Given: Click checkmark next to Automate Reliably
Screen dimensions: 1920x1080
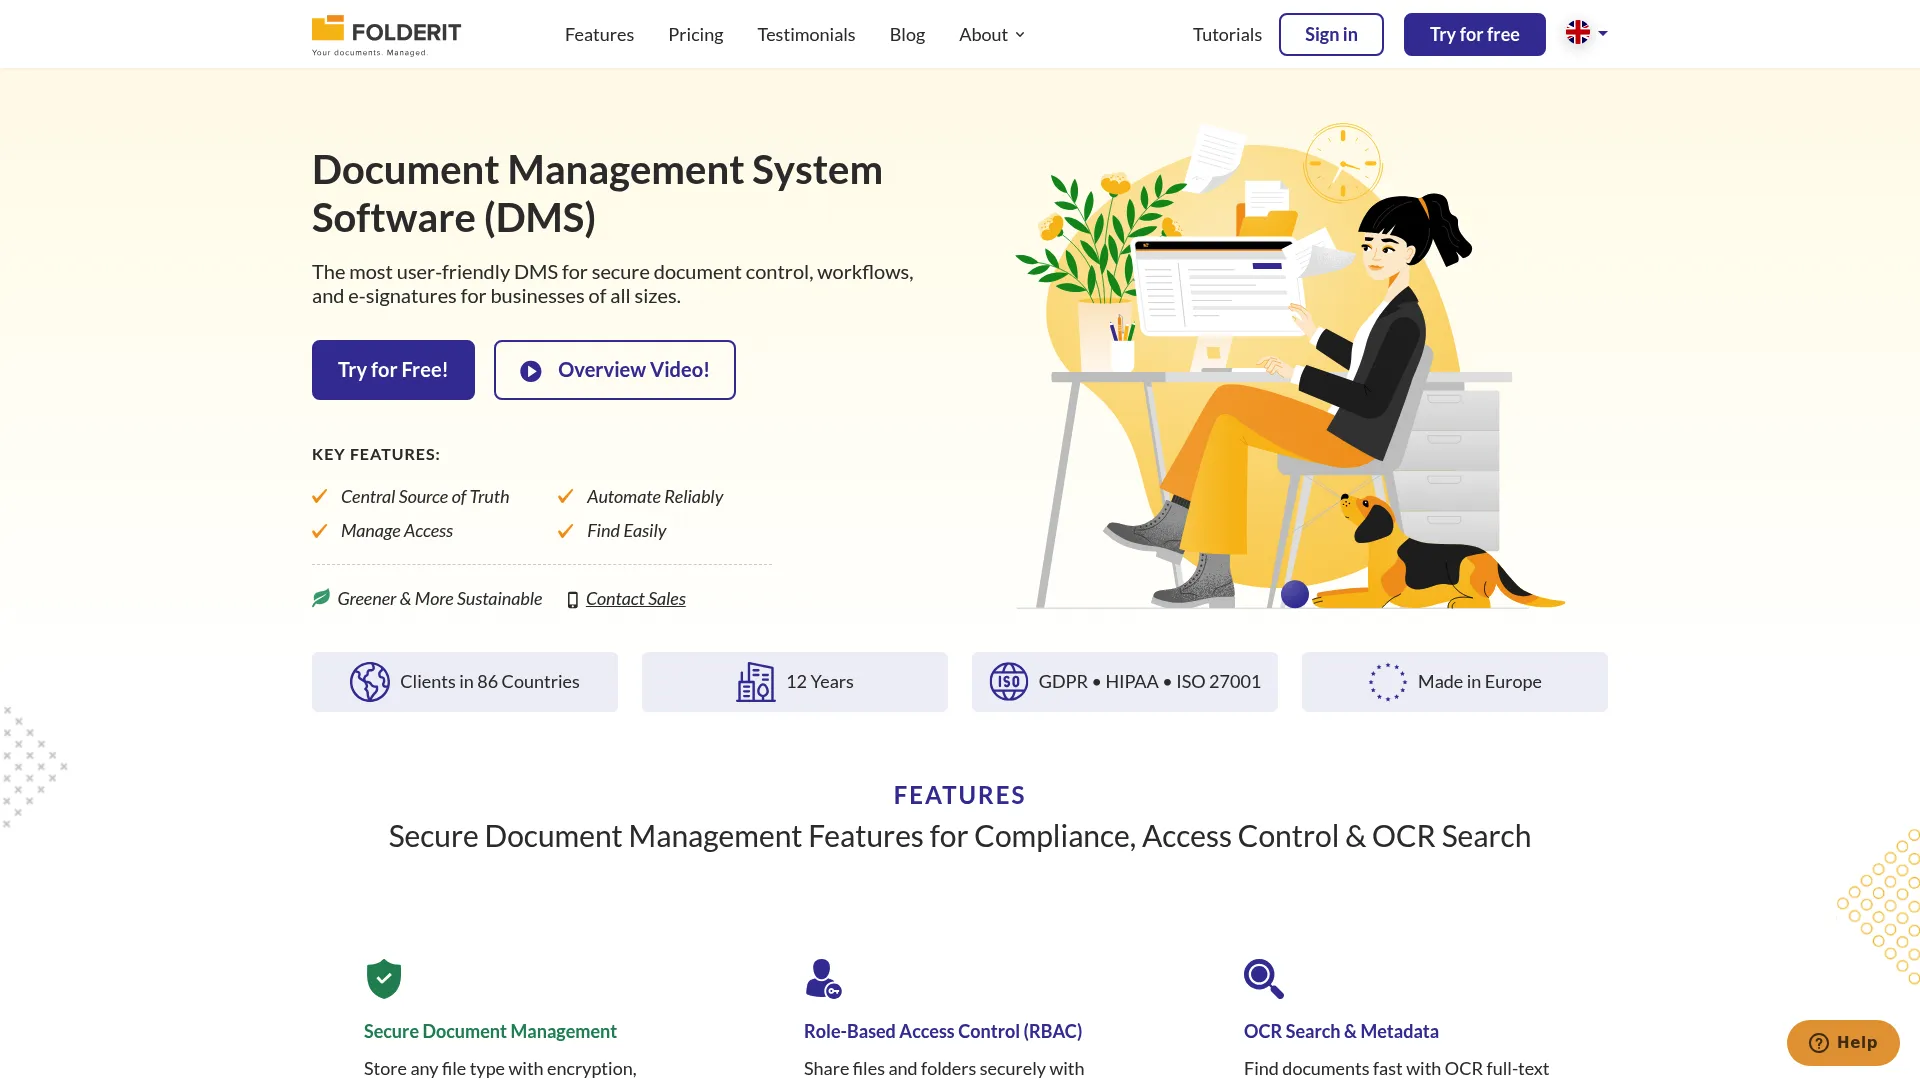Looking at the screenshot, I should pyautogui.click(x=566, y=496).
